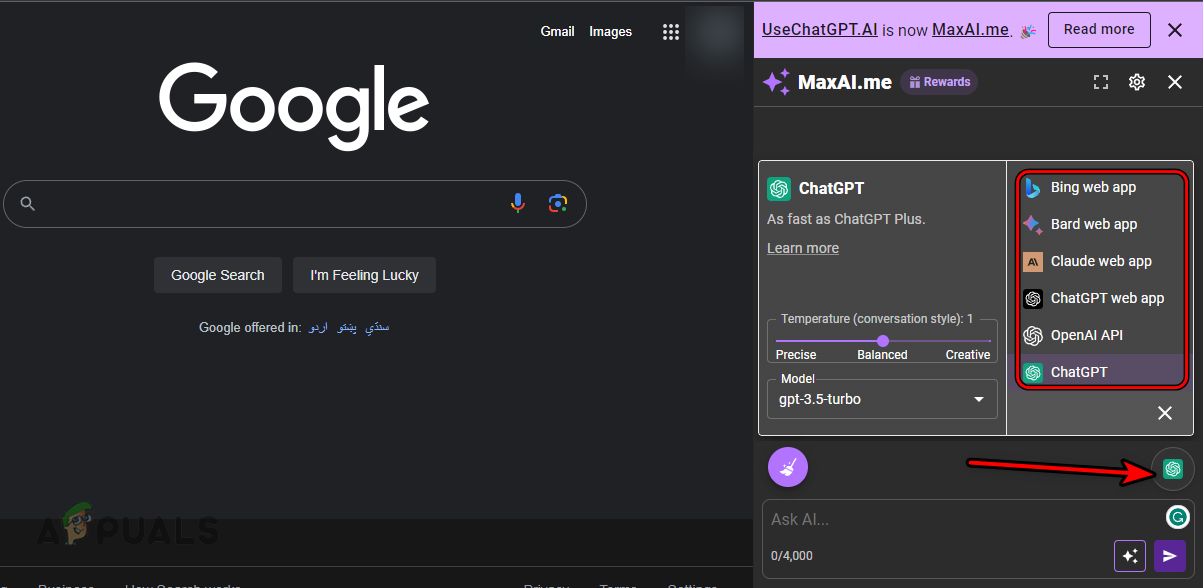Send message with purple arrow button
This screenshot has height=588, width=1203.
1169,556
